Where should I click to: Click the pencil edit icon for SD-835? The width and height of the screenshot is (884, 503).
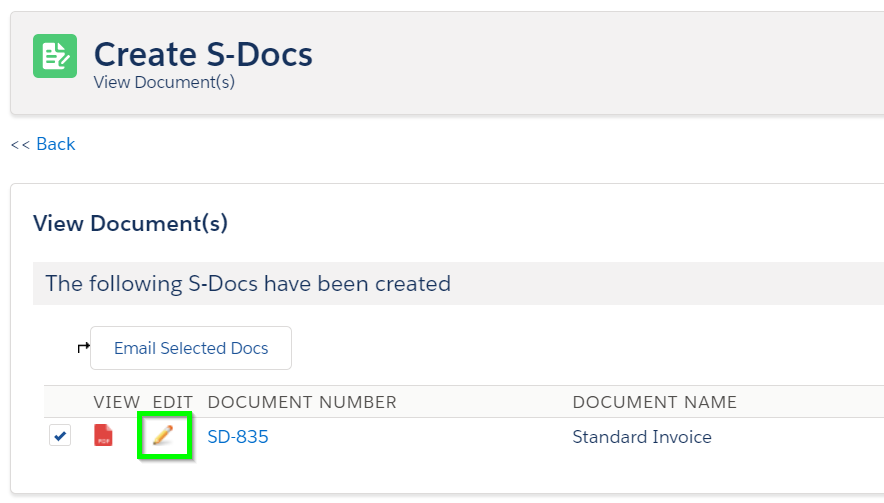(163, 435)
